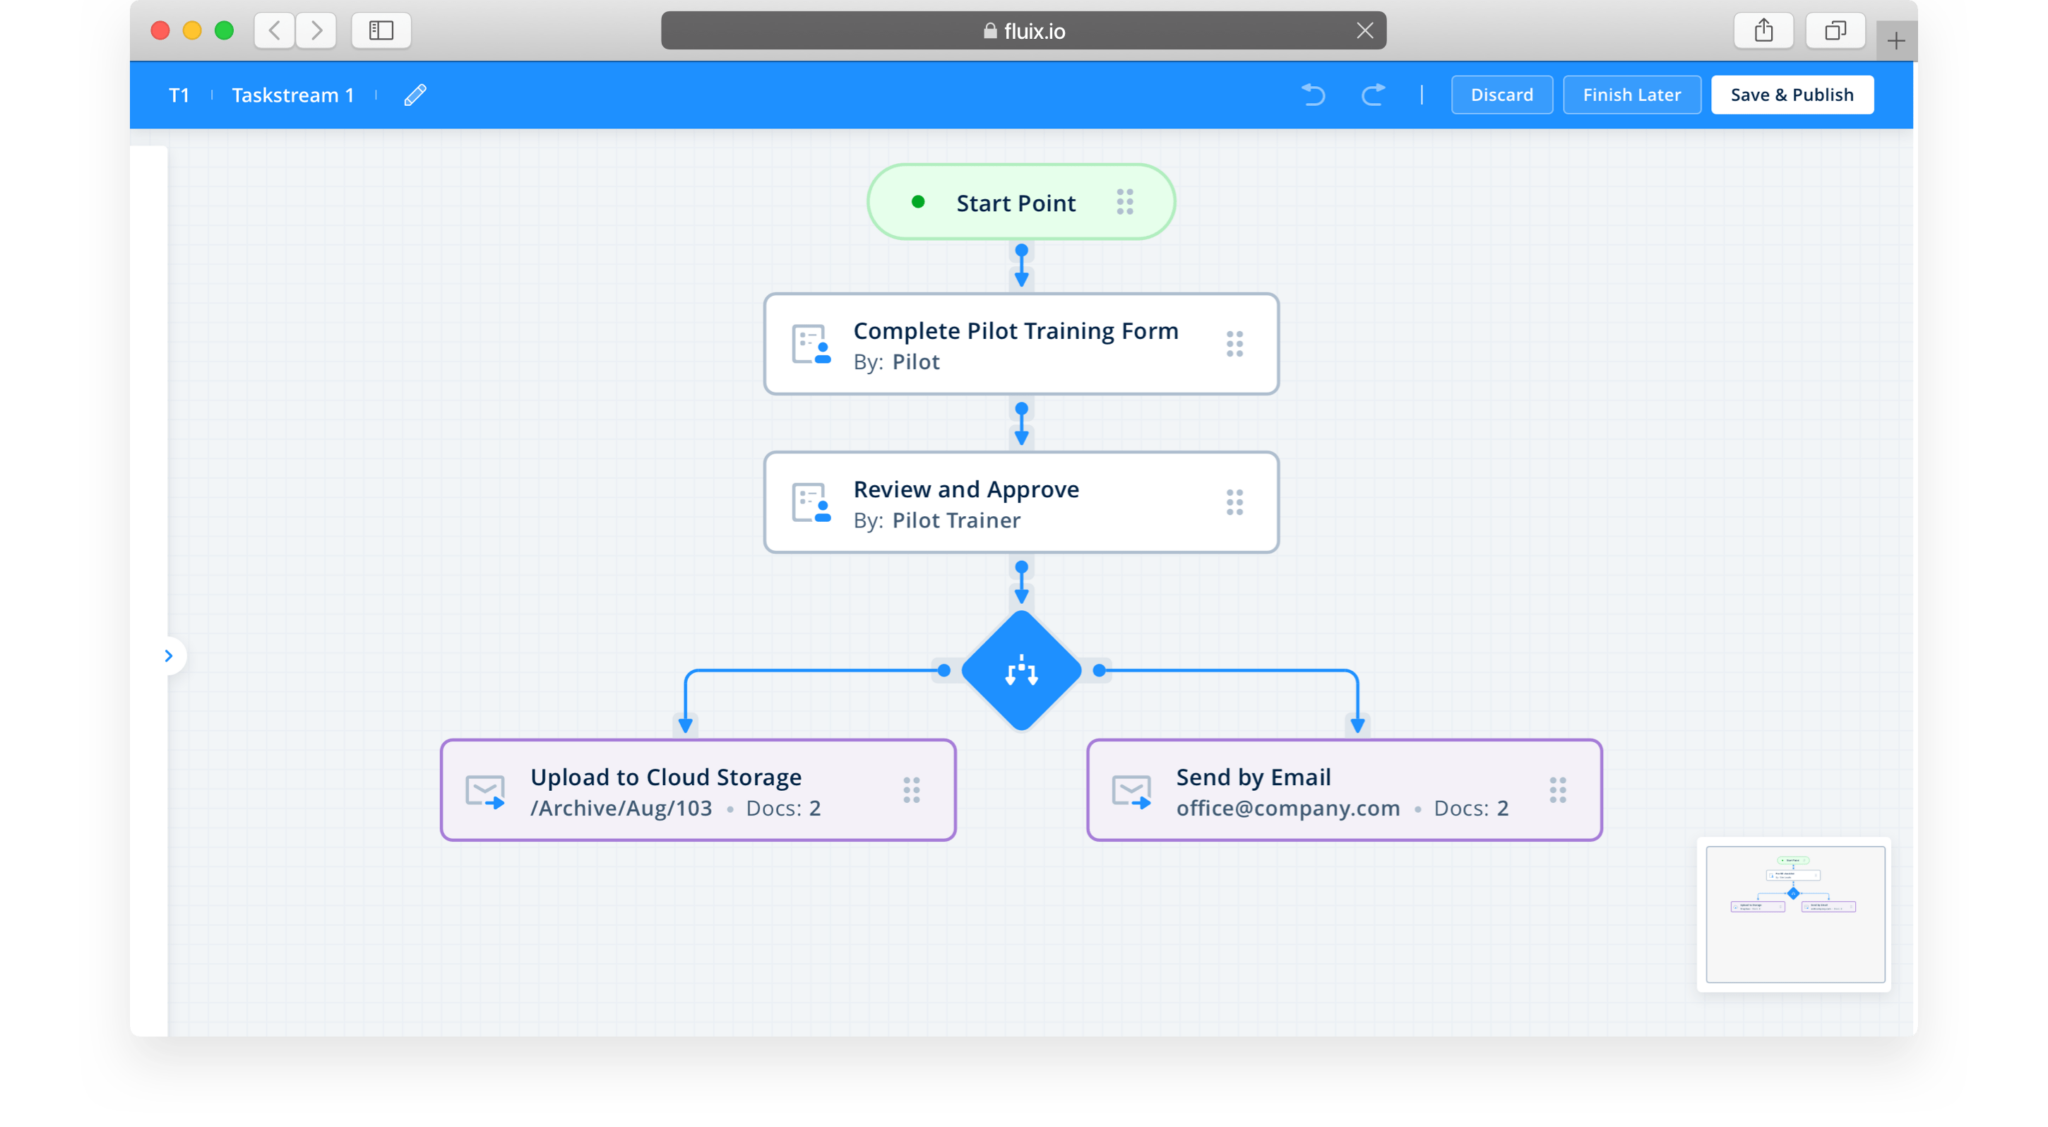Click the workflow minimap thumbnail

point(1794,914)
